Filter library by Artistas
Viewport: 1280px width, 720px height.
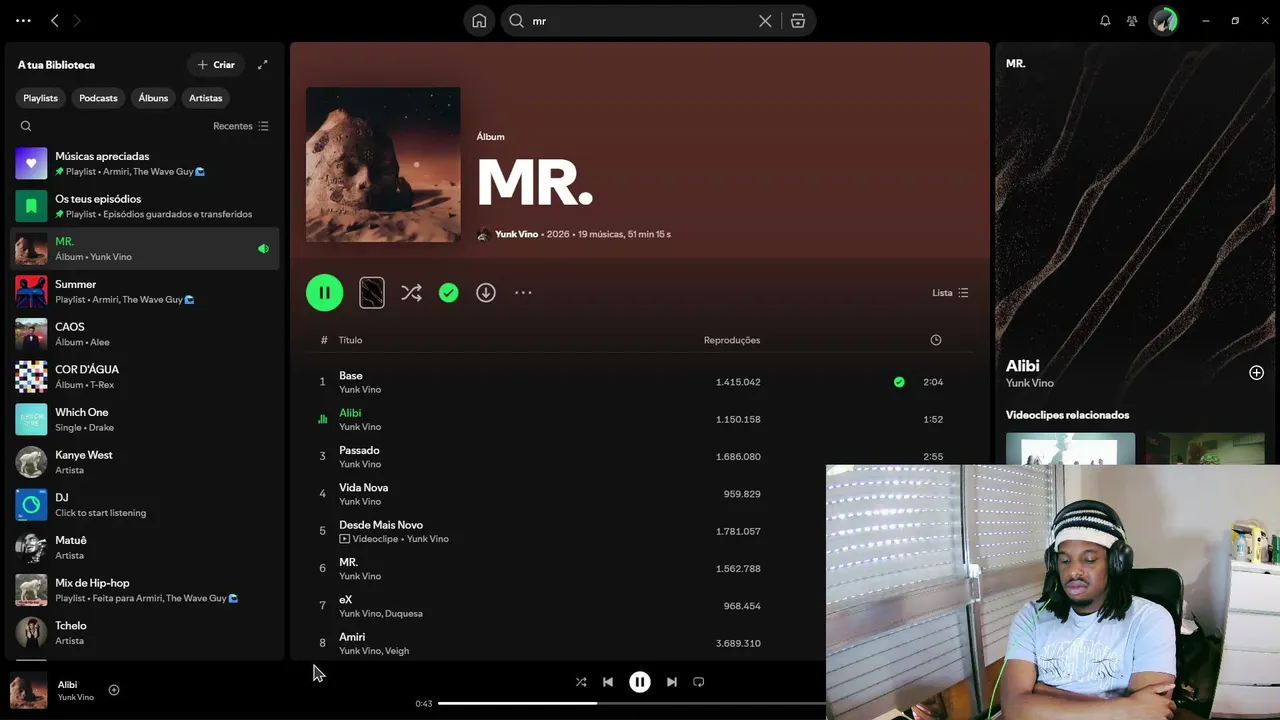[x=206, y=98]
